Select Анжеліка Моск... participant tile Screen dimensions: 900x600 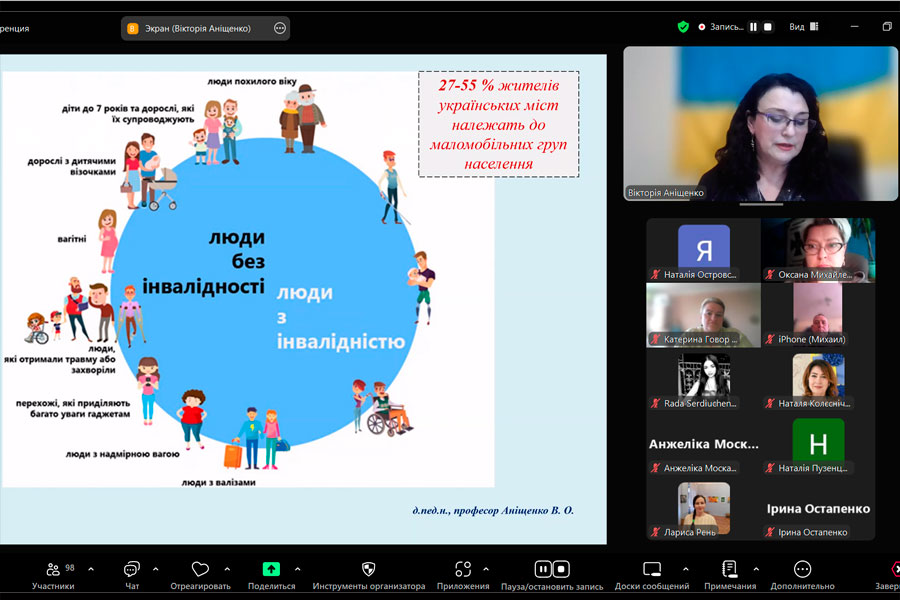click(704, 444)
